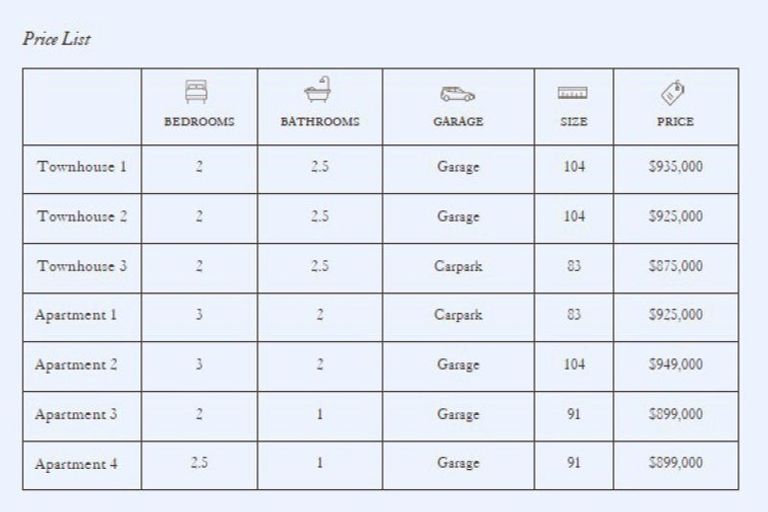Click the $949,000 price for Apartment 2
768x512 pixels.
(675, 365)
